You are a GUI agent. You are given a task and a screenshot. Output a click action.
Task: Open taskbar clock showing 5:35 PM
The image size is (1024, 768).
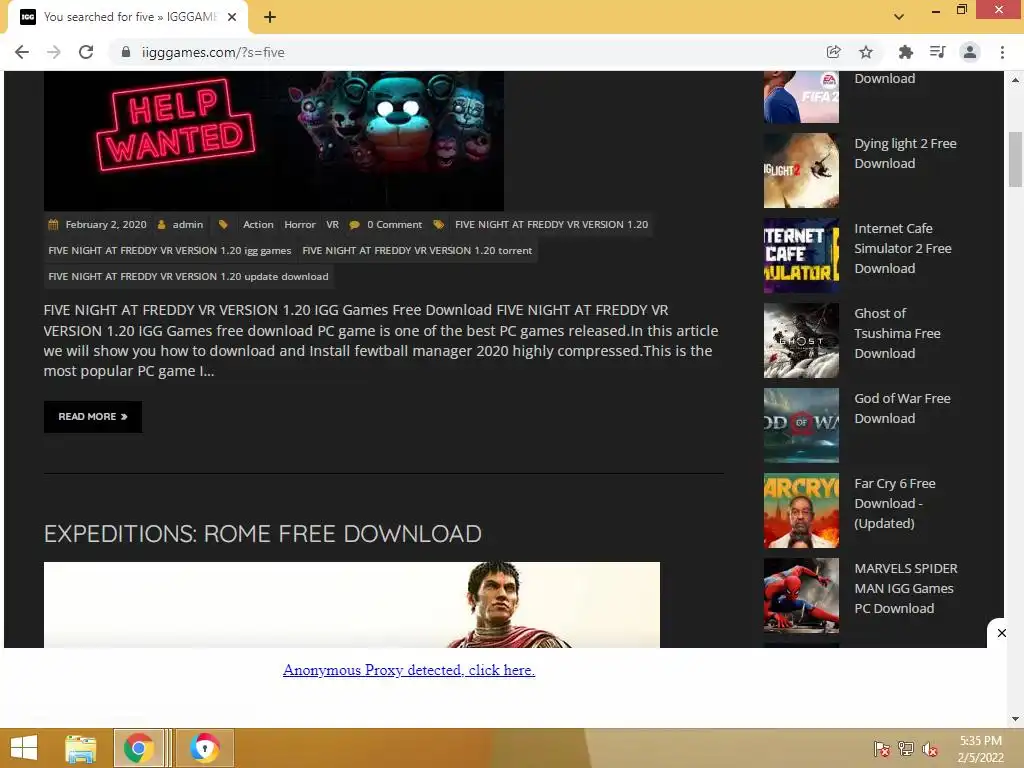coord(980,749)
